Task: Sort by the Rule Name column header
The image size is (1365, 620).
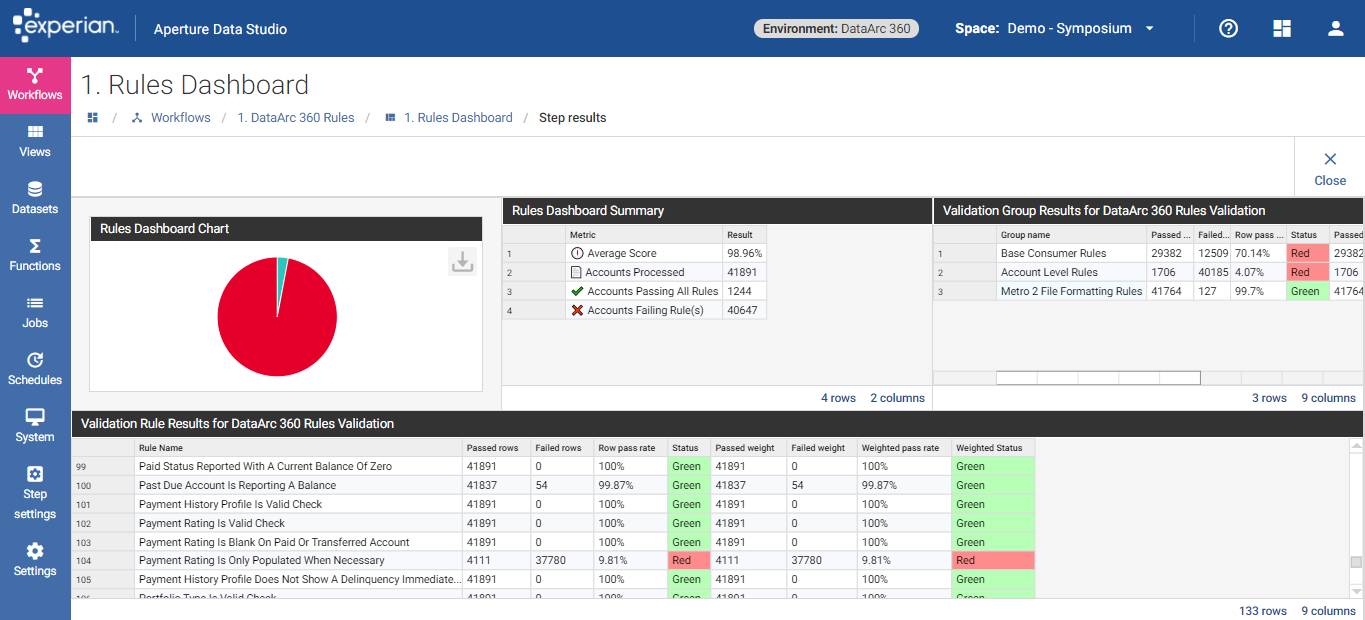Action: (161, 448)
